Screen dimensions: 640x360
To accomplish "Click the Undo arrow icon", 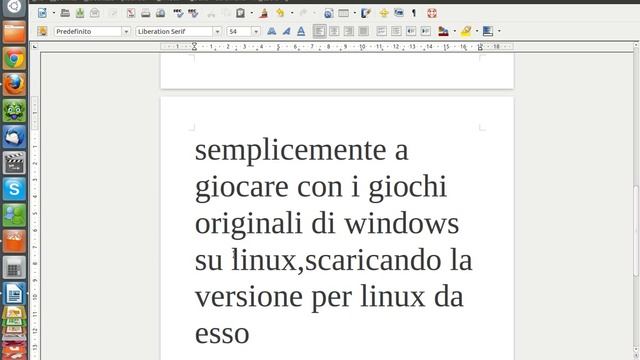I will [x=280, y=13].
